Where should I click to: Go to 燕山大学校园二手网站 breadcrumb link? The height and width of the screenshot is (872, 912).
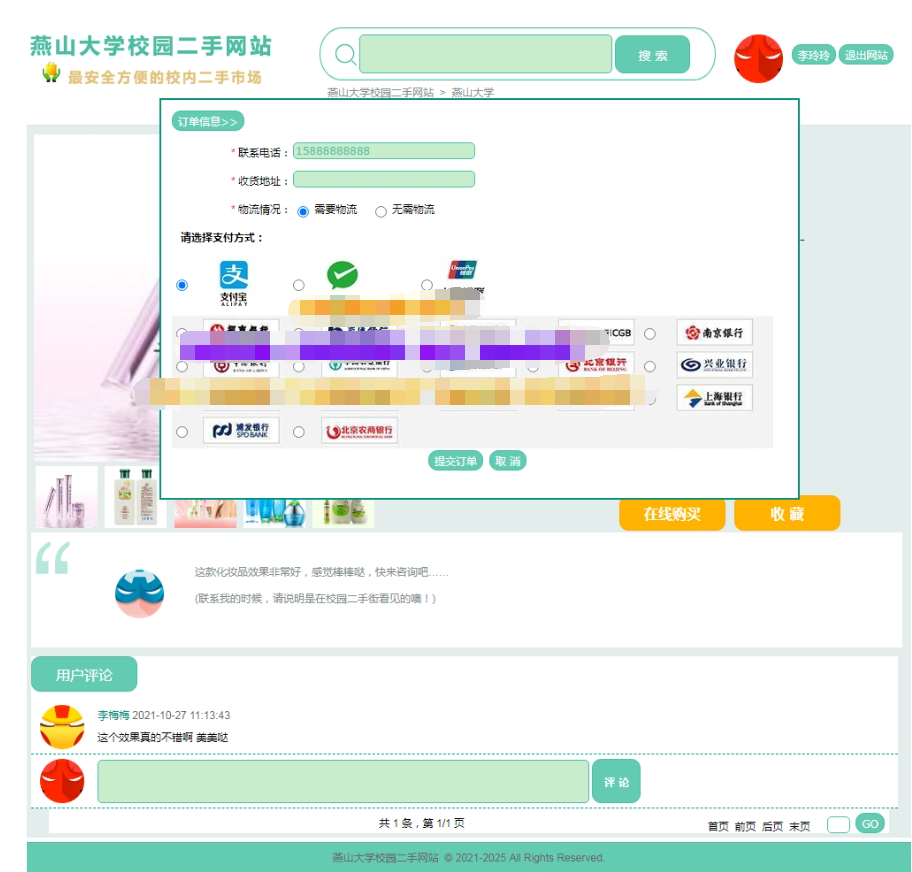[x=380, y=92]
